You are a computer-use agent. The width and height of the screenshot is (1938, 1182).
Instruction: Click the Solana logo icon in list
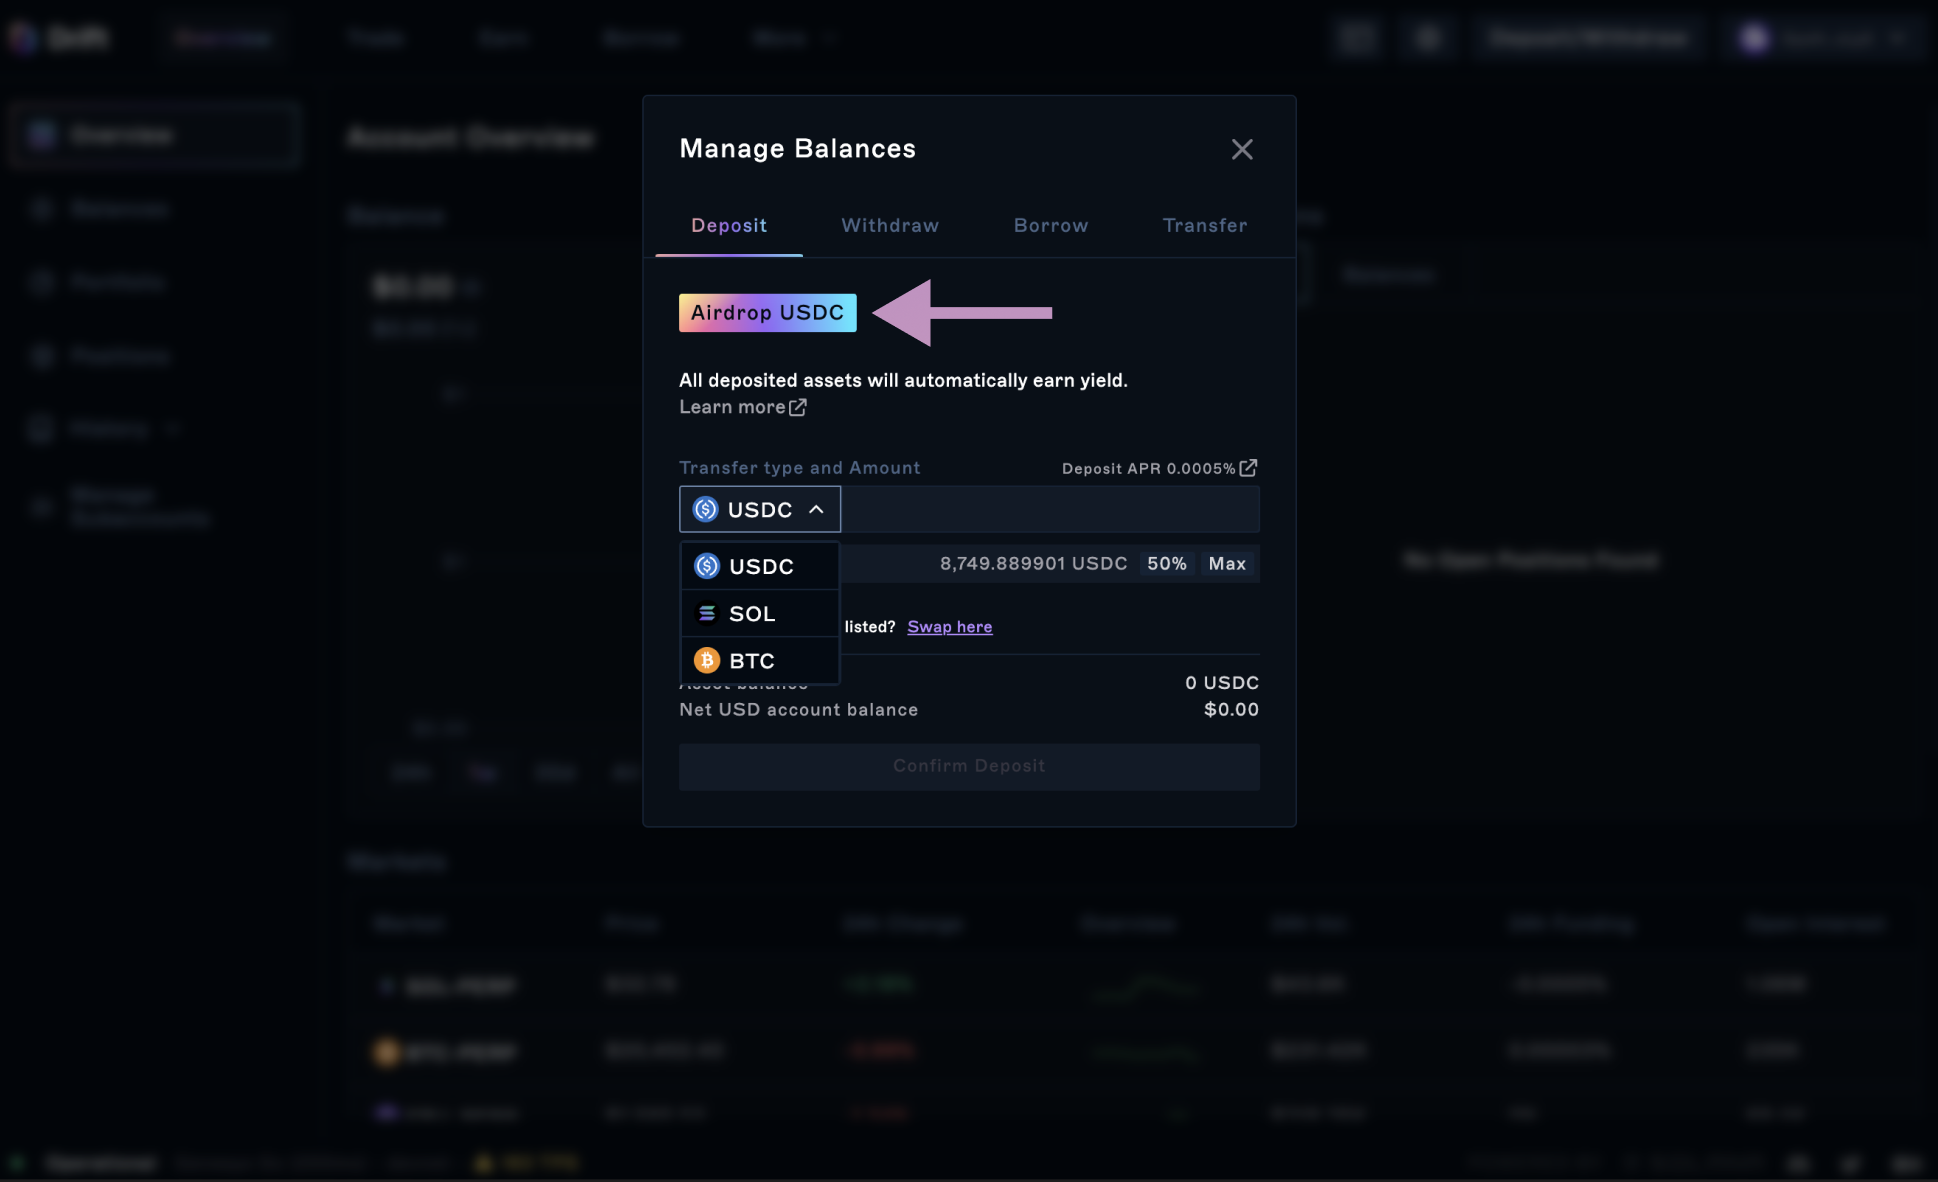pyautogui.click(x=707, y=614)
